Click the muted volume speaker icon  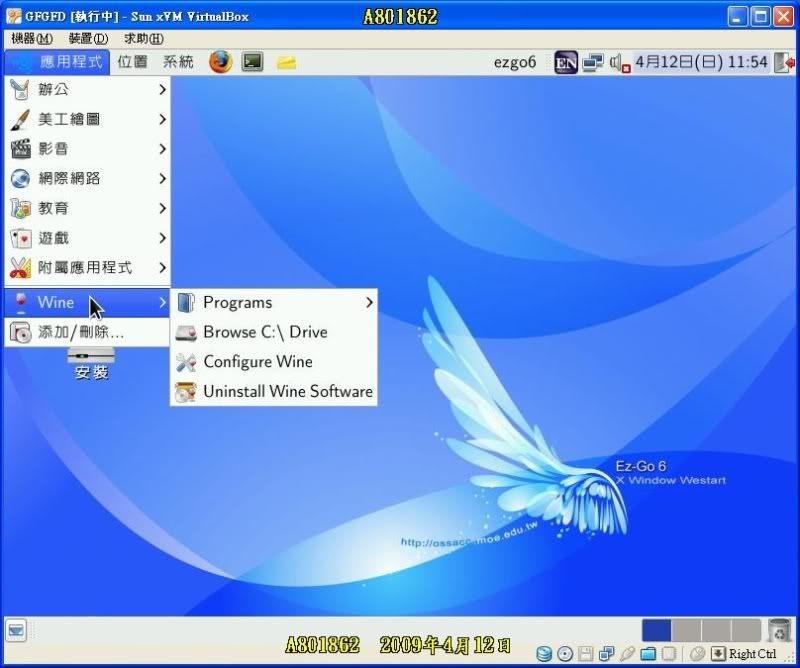click(619, 63)
